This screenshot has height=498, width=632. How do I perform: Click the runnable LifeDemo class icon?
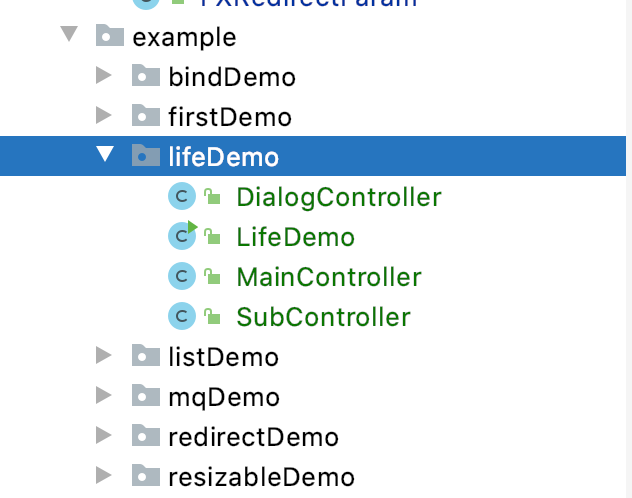pyautogui.click(x=181, y=237)
